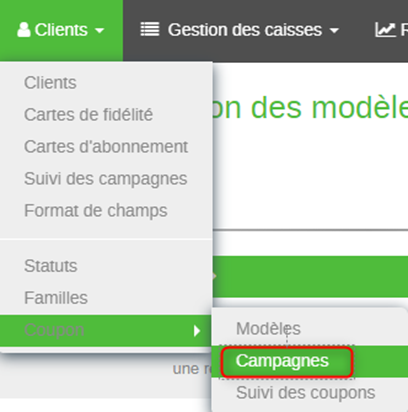Expand the Coupon submenu arrow

point(197,331)
